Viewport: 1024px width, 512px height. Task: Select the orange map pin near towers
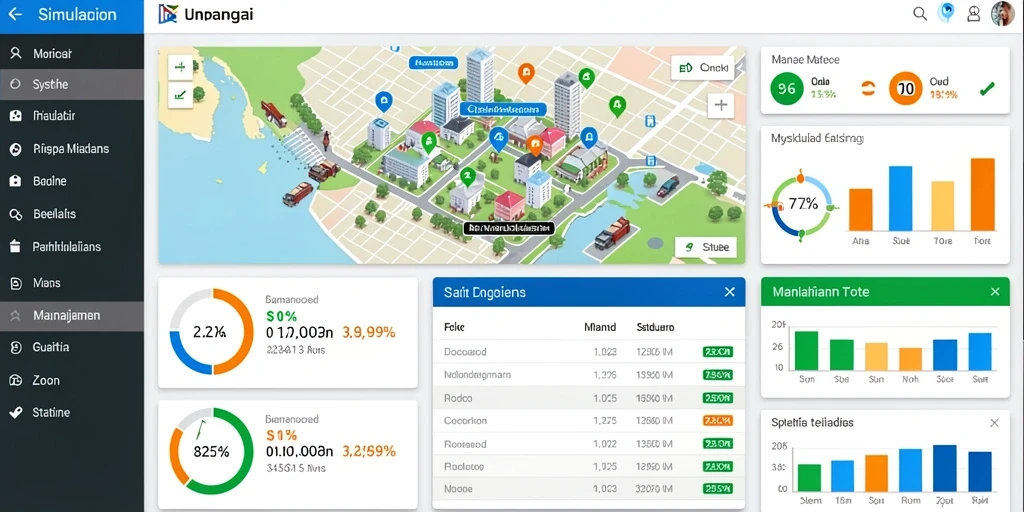click(525, 74)
